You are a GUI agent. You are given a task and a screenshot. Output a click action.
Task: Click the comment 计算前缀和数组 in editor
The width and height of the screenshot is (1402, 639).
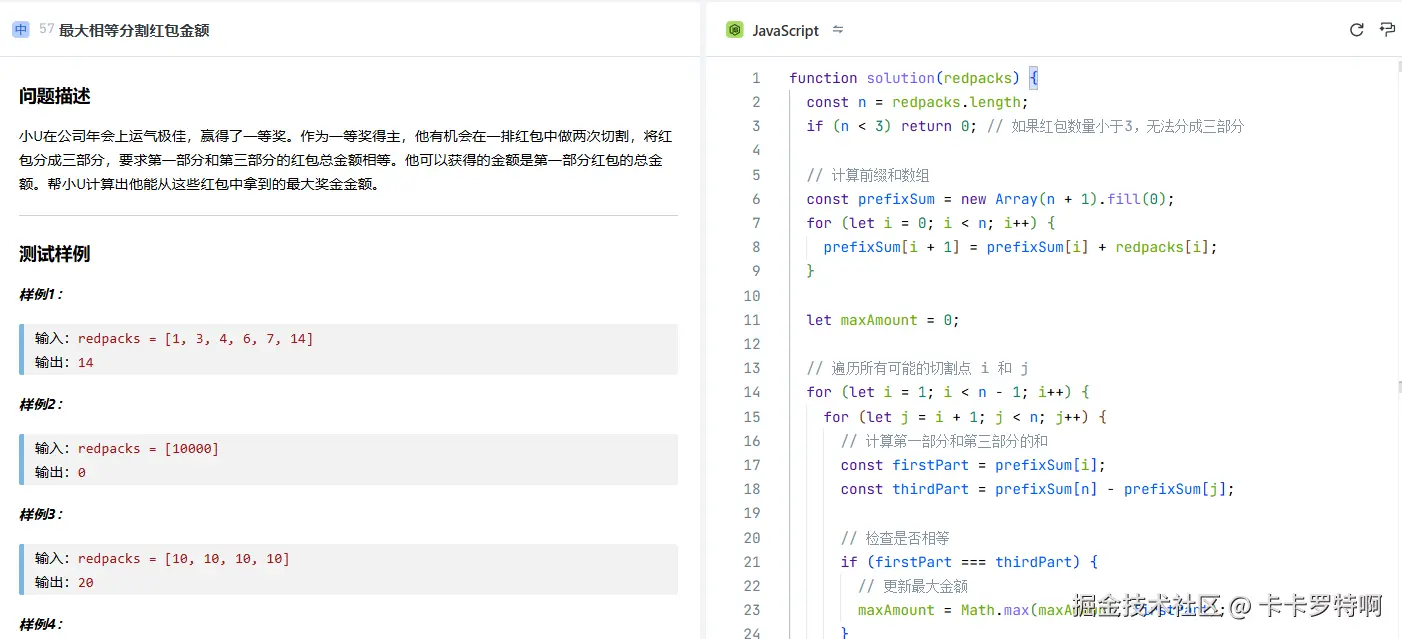click(868, 175)
